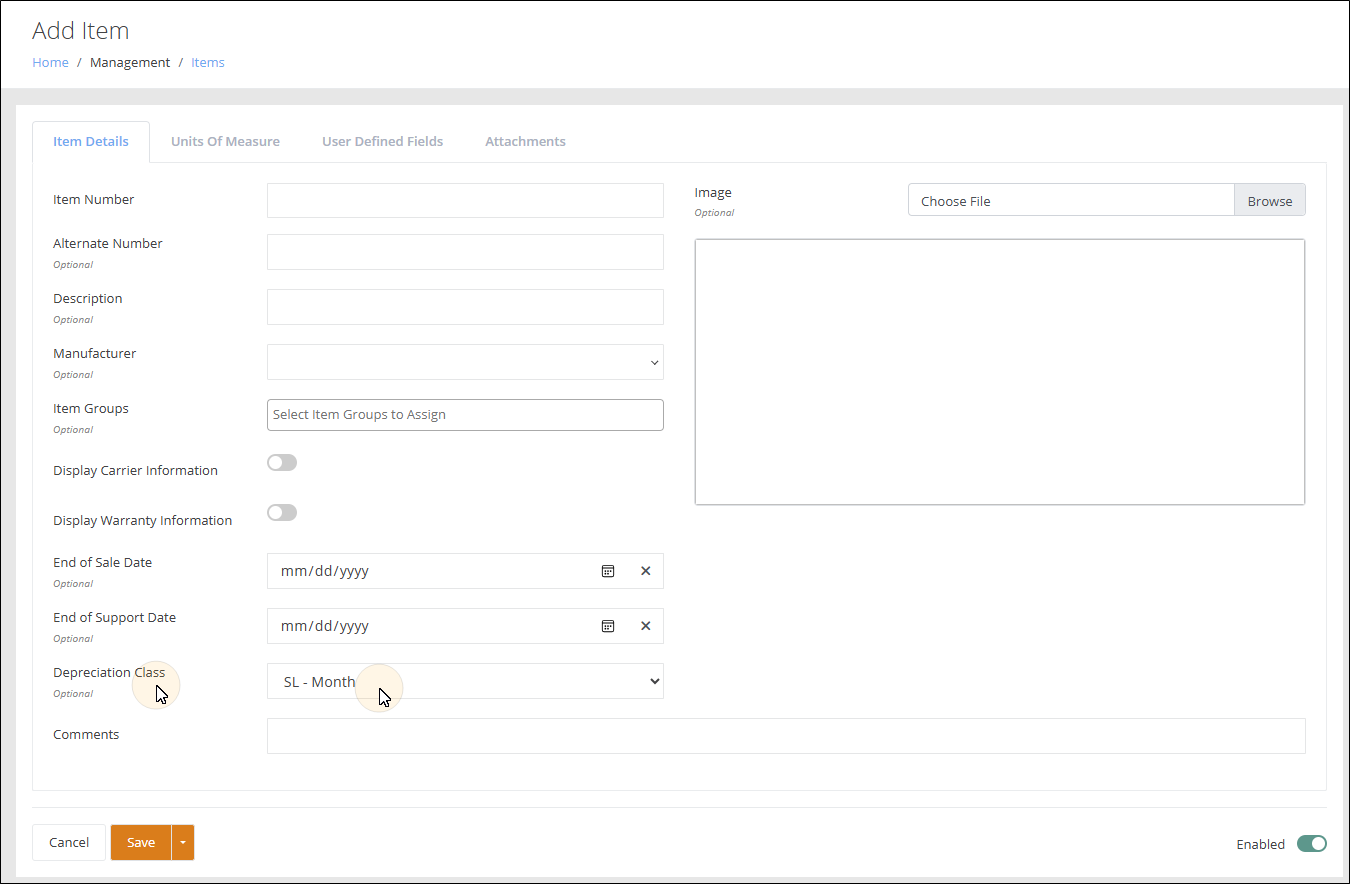Switch off the Enabled toggle
This screenshot has width=1350, height=884.
pyautogui.click(x=1311, y=843)
